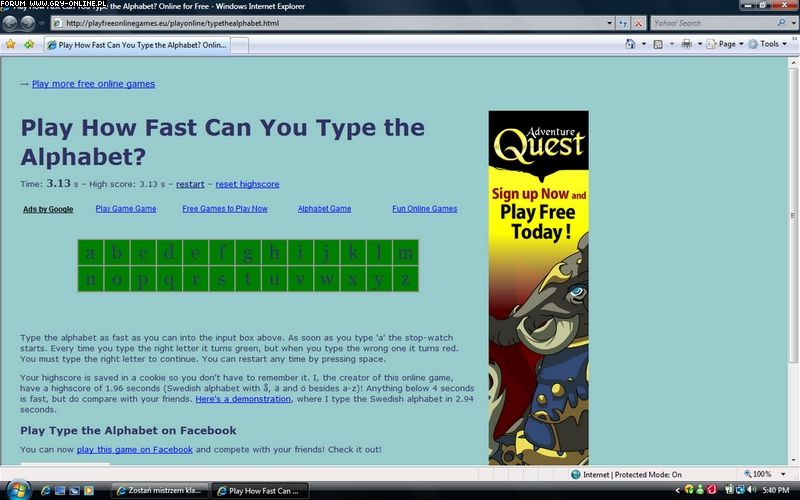Image resolution: width=800 pixels, height=500 pixels.
Task: Click the green messenger person tray icon
Action: point(700,490)
